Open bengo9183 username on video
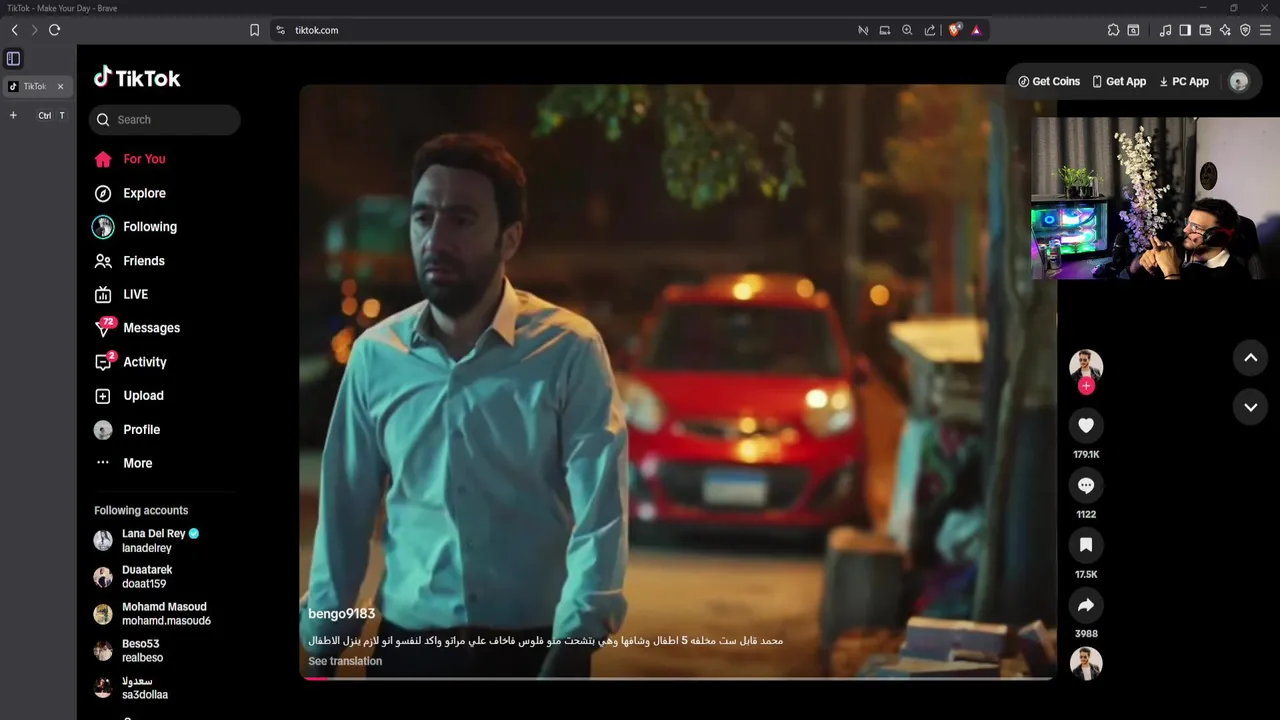The image size is (1280, 720). click(342, 614)
